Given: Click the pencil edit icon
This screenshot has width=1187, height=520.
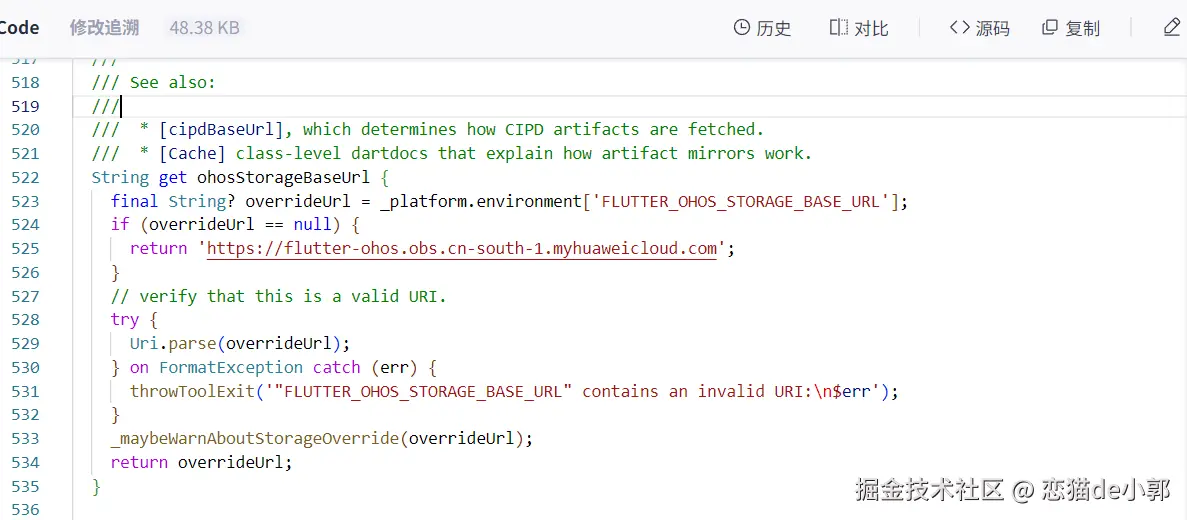Looking at the screenshot, I should 1172,28.
